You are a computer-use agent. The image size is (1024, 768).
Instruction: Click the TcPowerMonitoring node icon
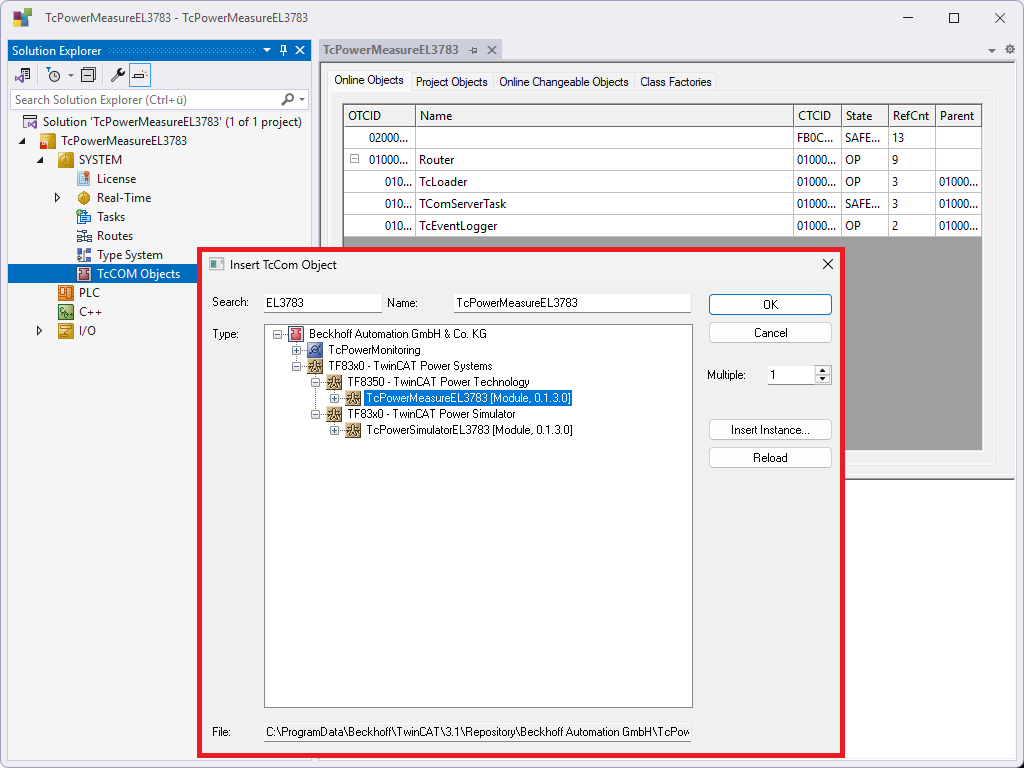point(315,350)
